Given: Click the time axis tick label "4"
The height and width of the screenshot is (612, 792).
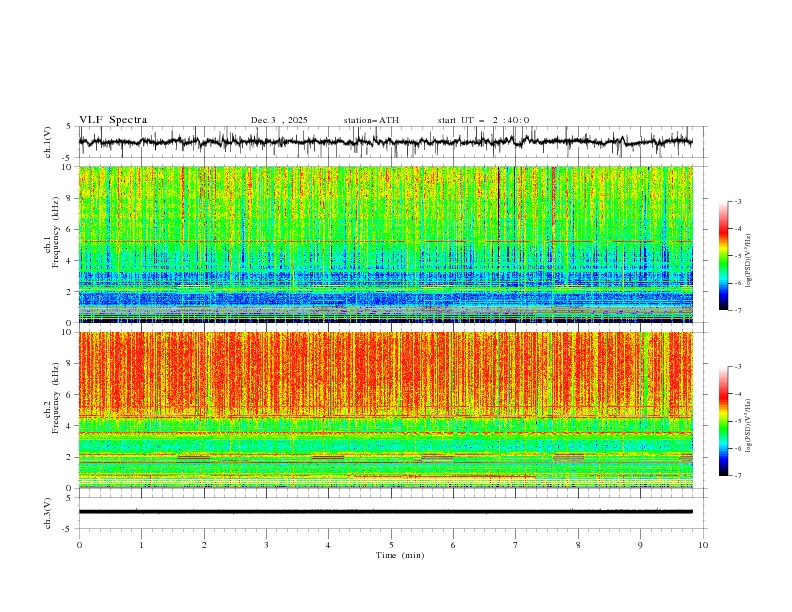Looking at the screenshot, I should pos(328,545).
